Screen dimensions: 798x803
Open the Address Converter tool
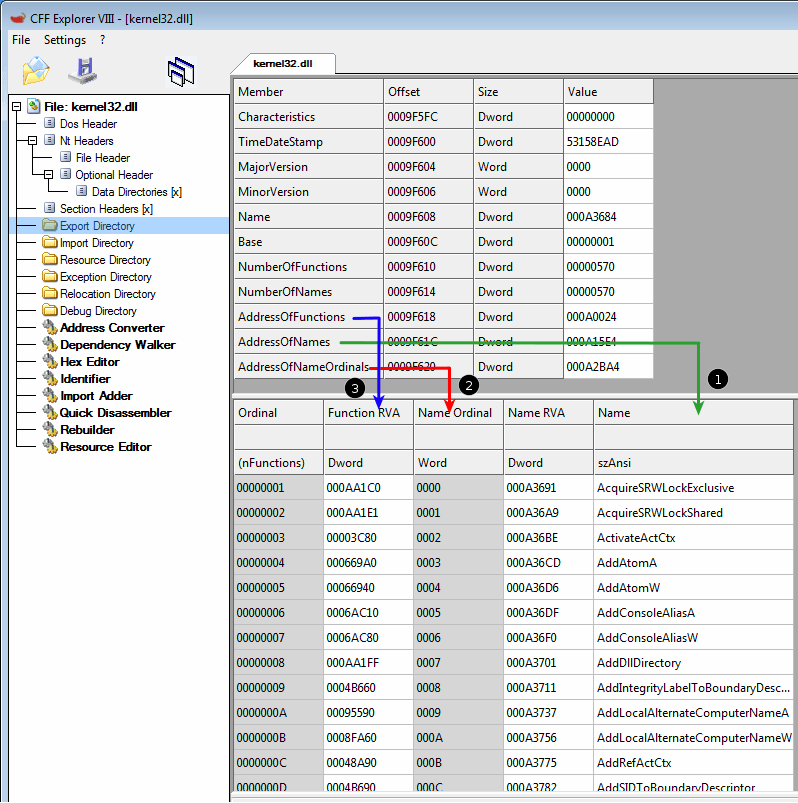pyautogui.click(x=111, y=328)
